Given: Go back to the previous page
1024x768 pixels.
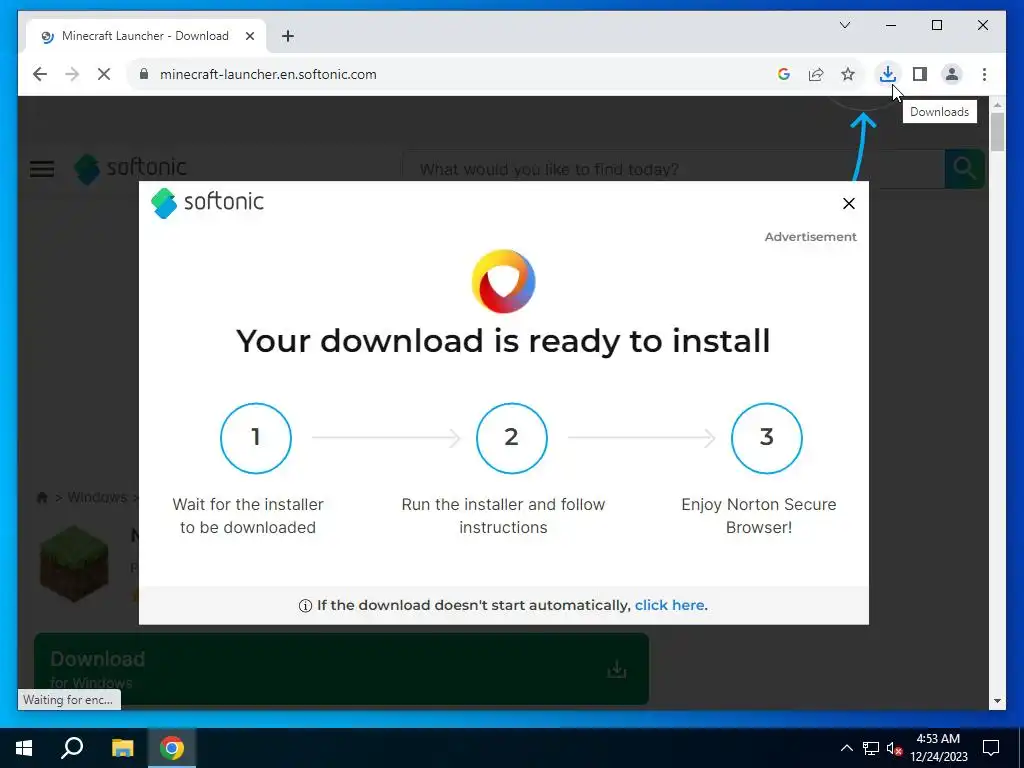Looking at the screenshot, I should tap(40, 74).
